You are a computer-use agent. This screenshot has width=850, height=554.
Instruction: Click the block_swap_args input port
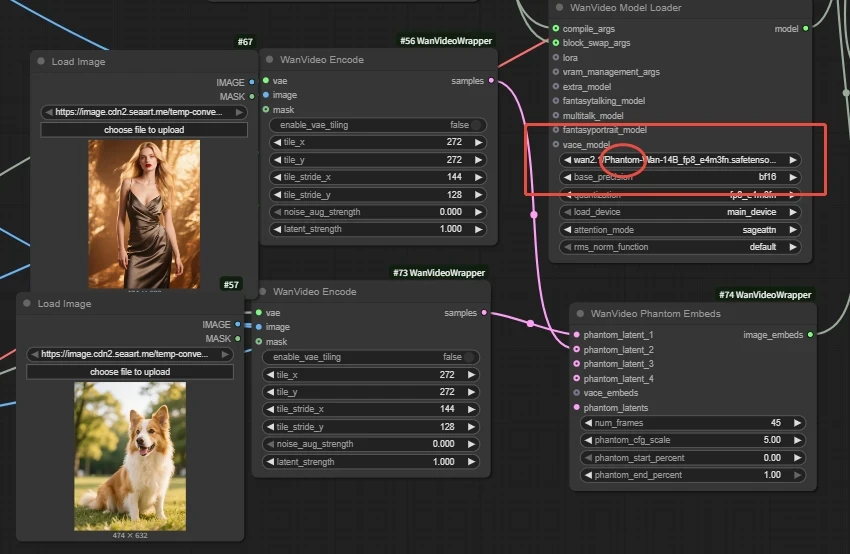coord(556,43)
